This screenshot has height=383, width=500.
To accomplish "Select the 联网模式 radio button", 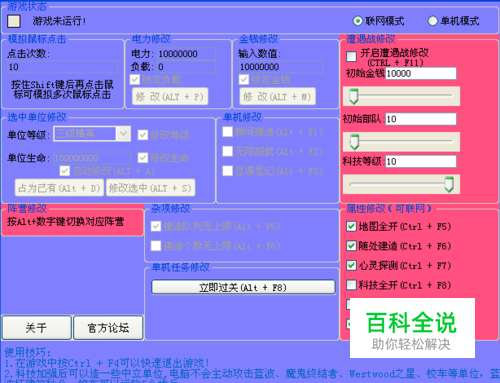I will pos(358,21).
